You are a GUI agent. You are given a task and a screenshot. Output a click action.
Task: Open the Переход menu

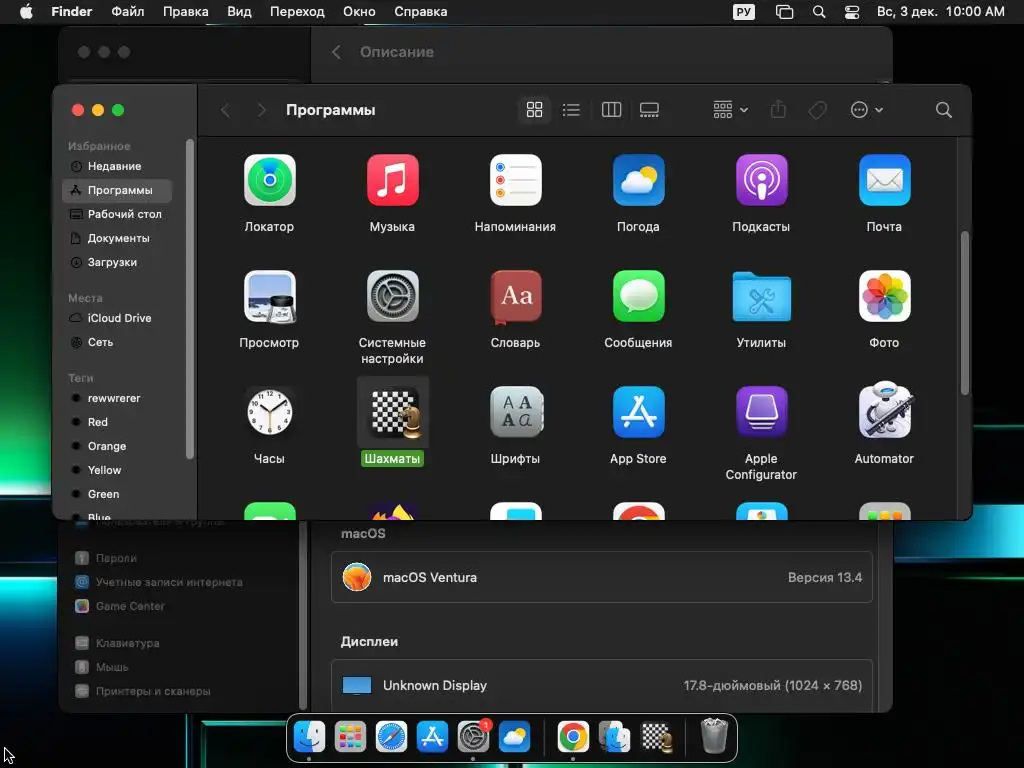coord(297,12)
